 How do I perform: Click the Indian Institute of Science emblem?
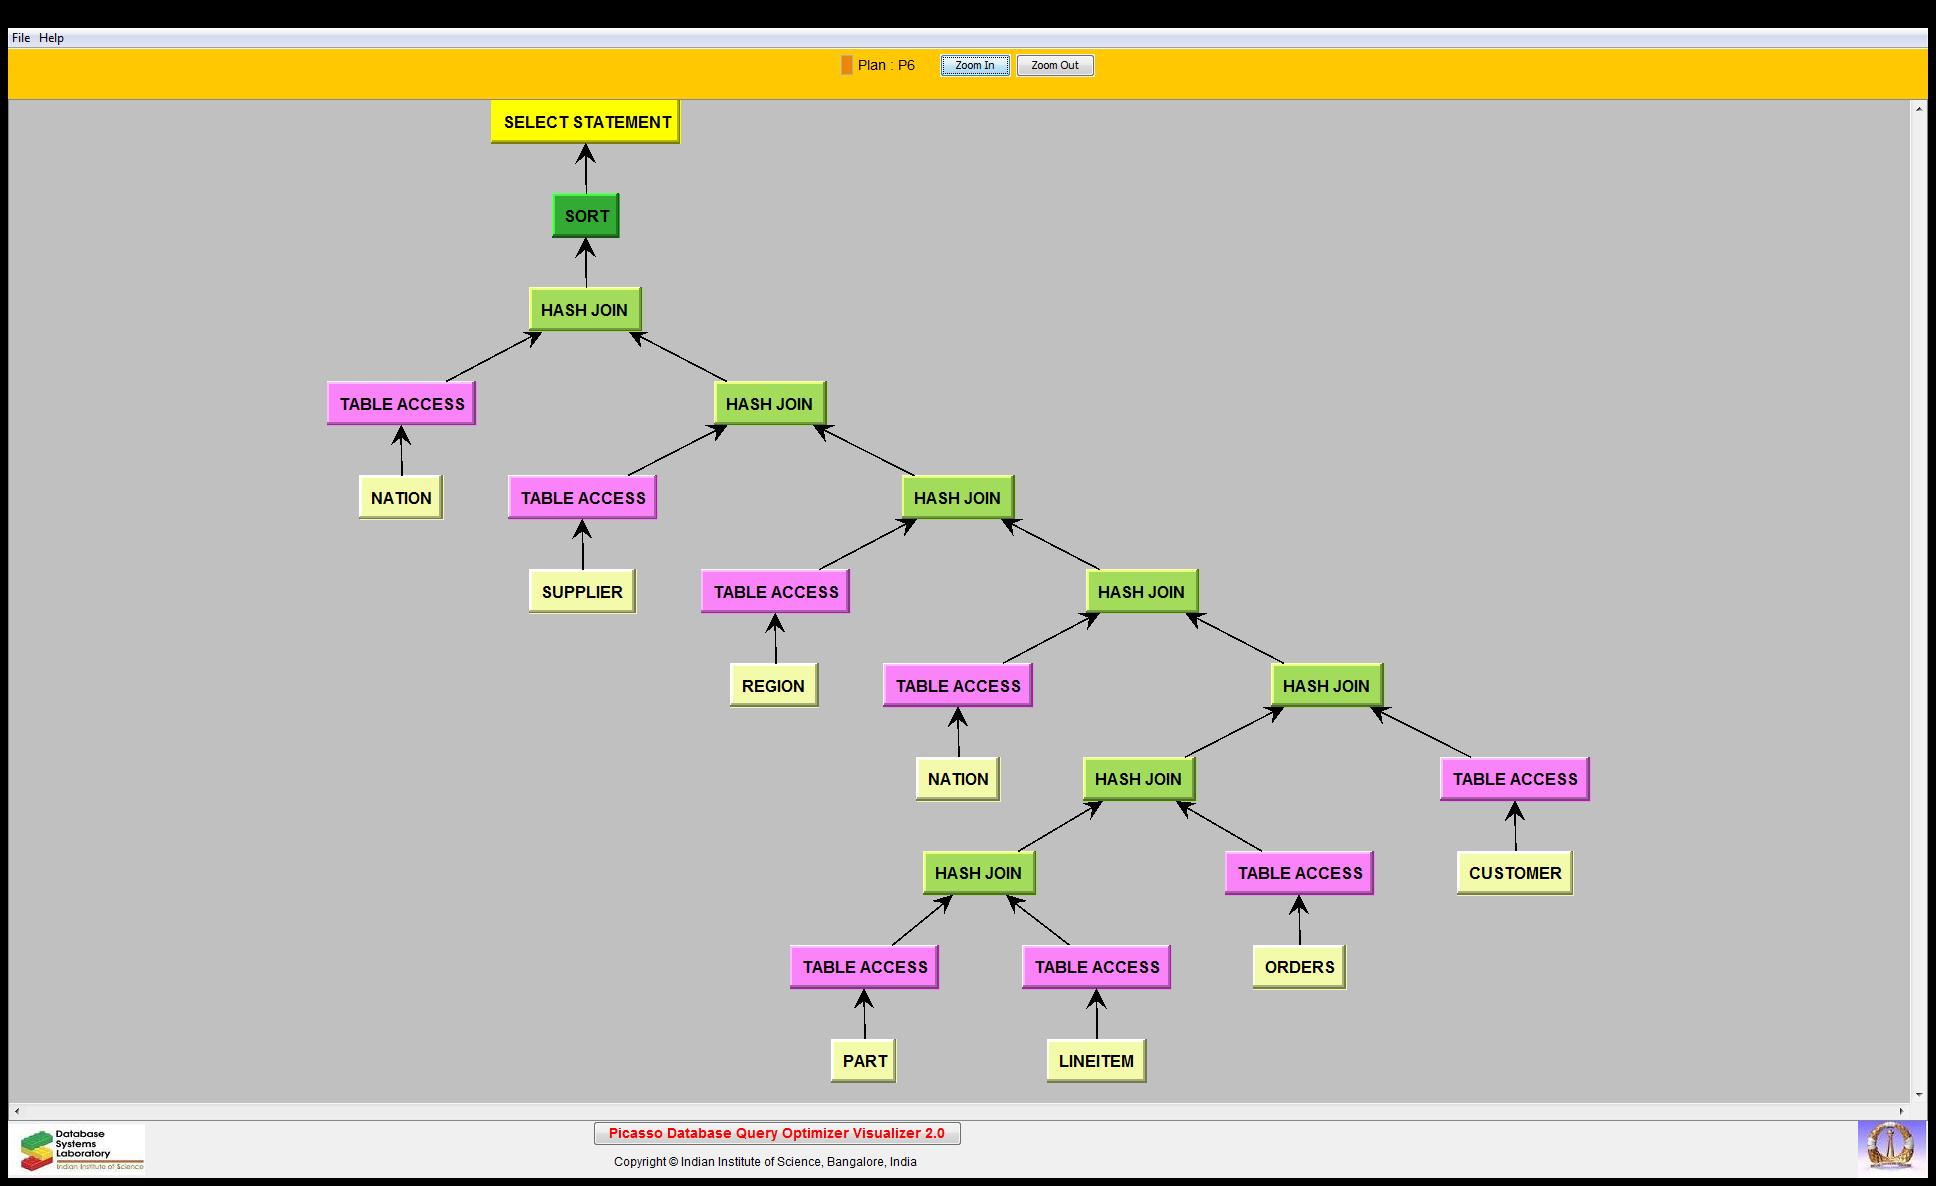[1889, 1146]
